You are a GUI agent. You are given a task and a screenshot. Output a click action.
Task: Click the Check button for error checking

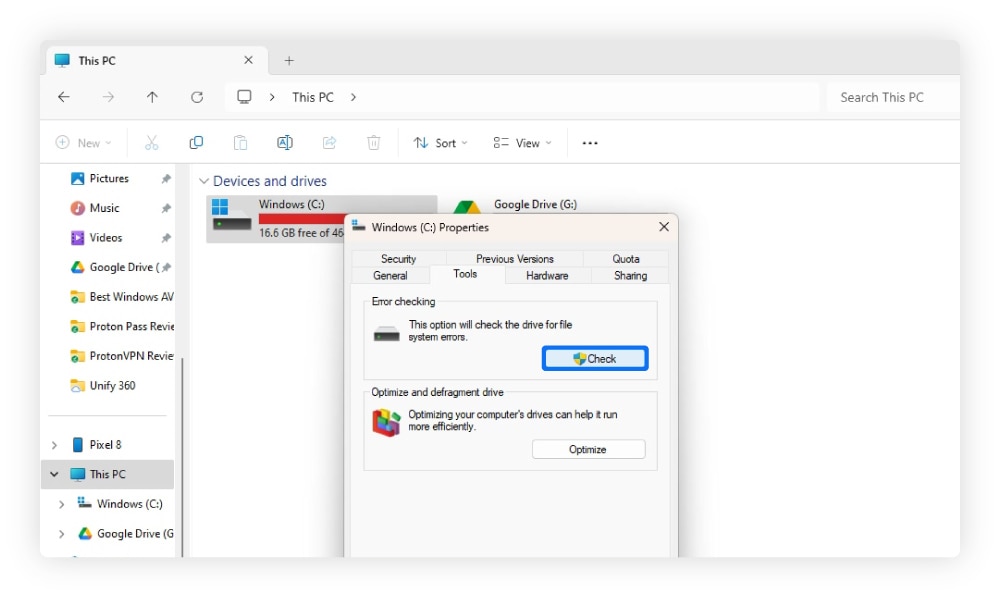595,358
